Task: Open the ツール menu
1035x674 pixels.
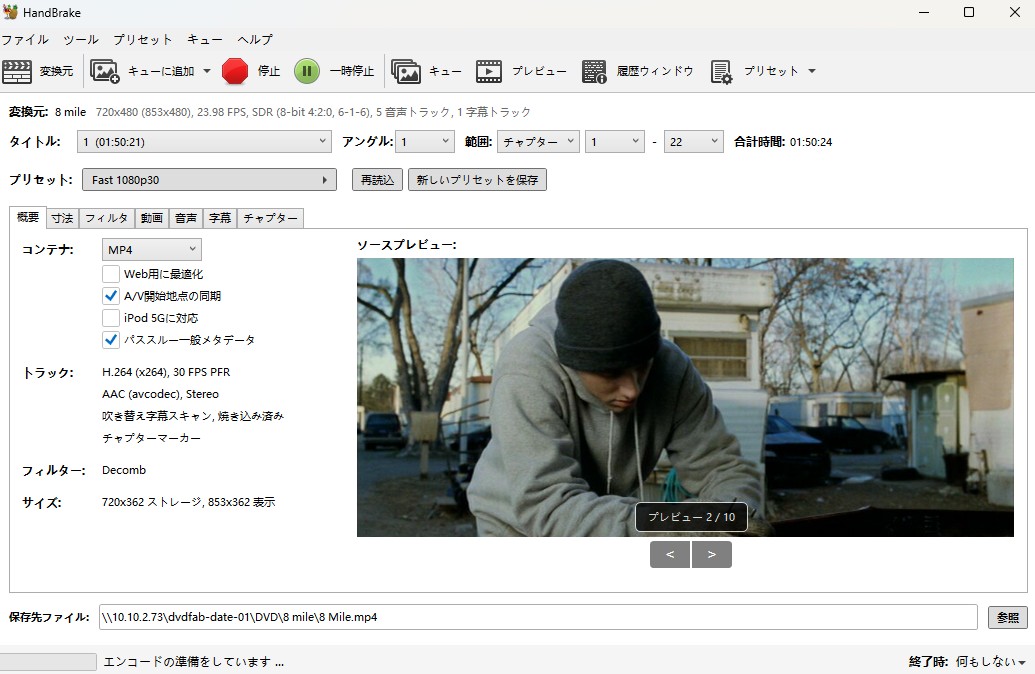Action: pyautogui.click(x=81, y=40)
